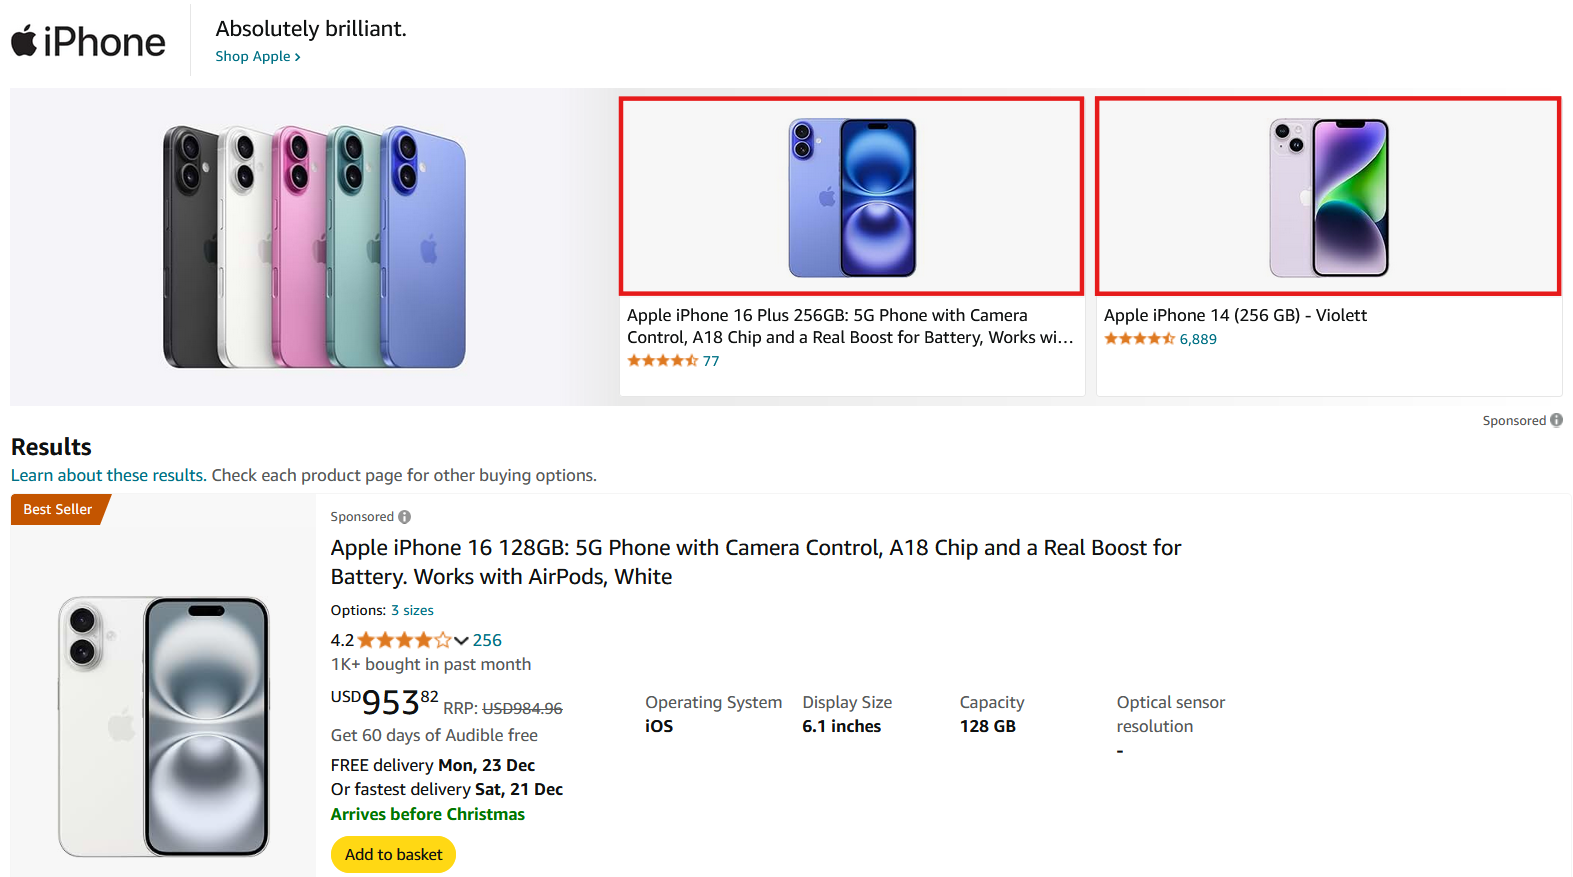Click the blue iPhone 16 Plus thumbnail
Image resolution: width=1573 pixels, height=877 pixels.
point(851,196)
